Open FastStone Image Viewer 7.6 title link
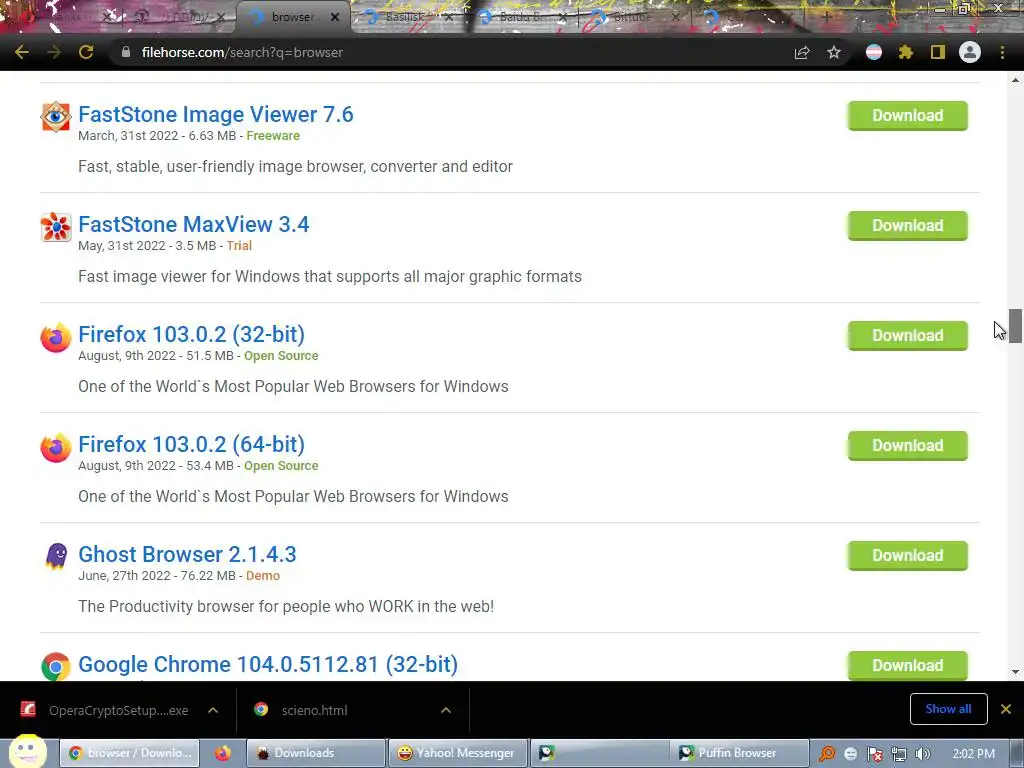 click(216, 114)
